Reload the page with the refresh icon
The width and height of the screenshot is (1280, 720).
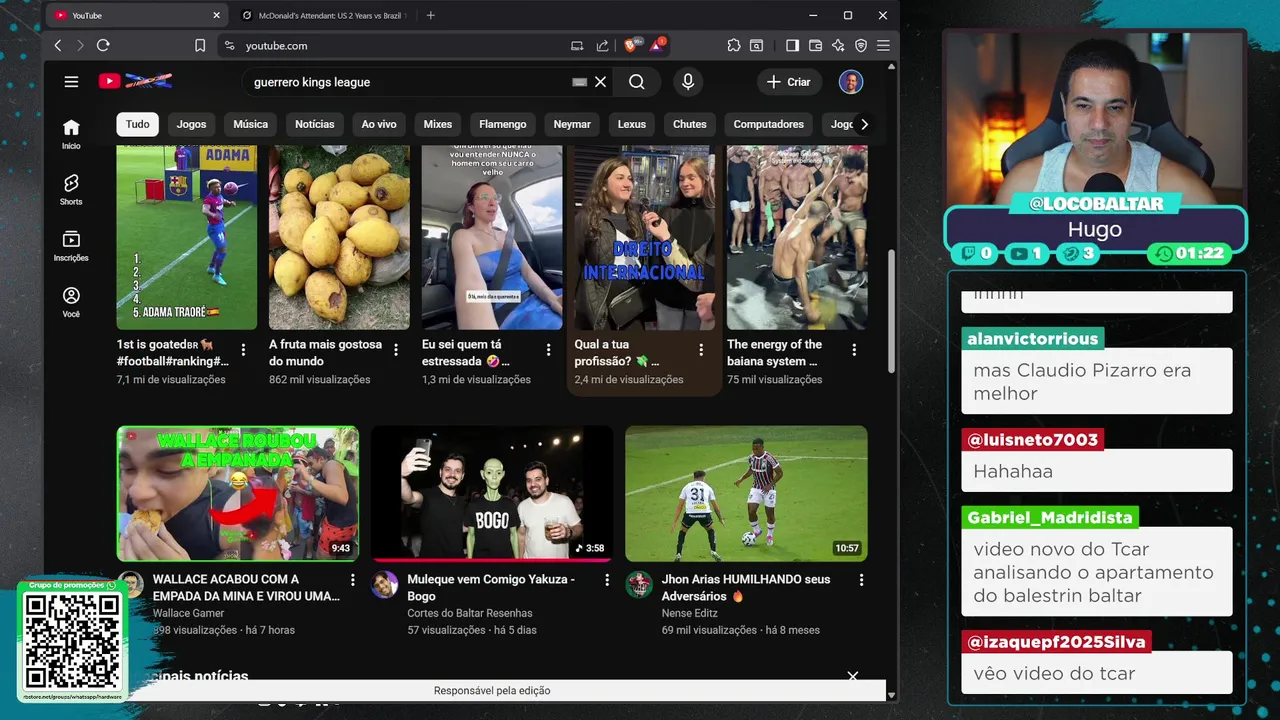pos(103,45)
